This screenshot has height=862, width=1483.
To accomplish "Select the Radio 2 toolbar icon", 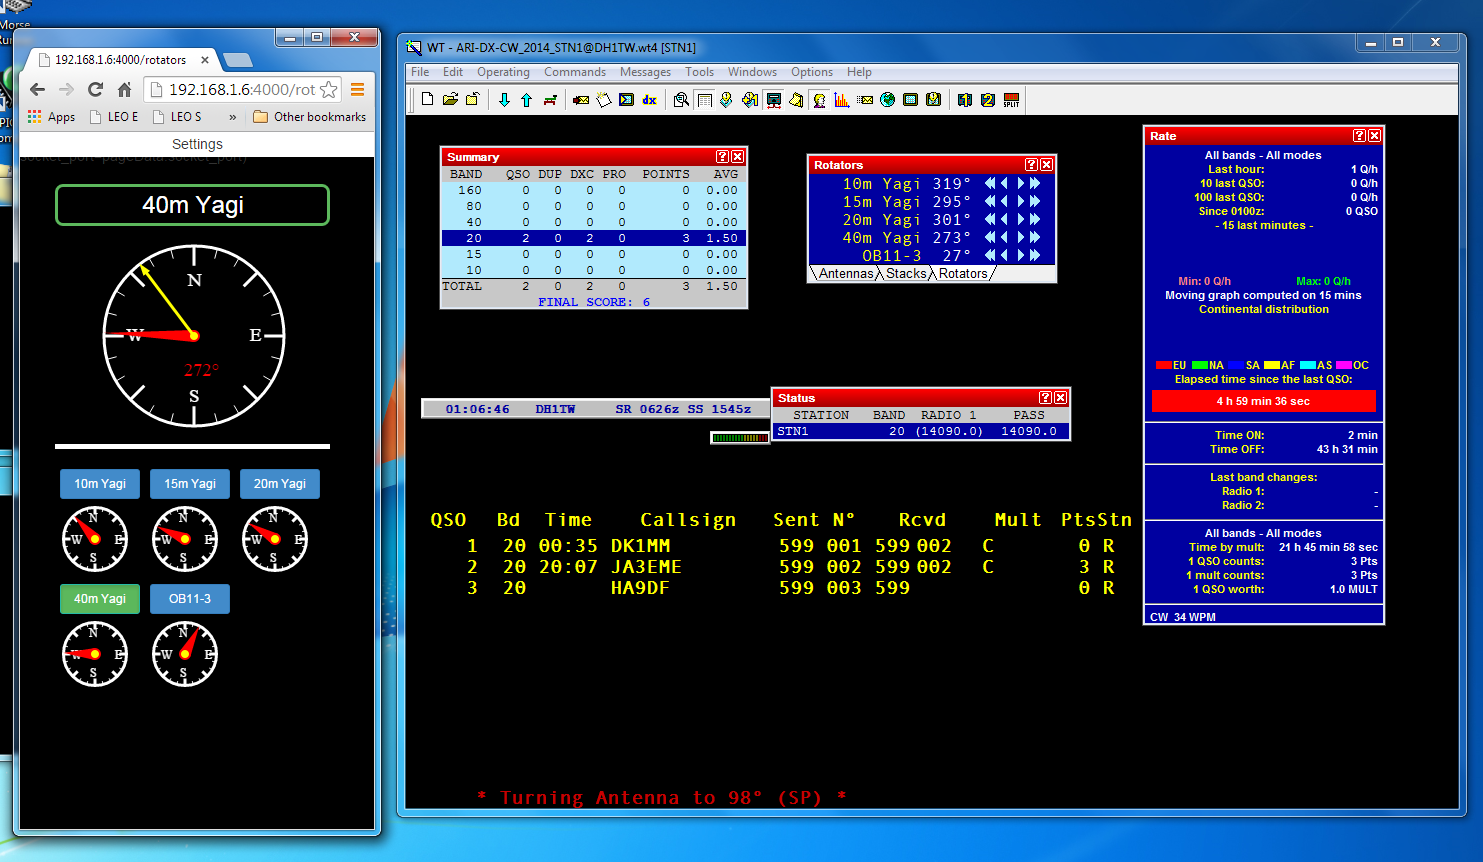I will coord(988,100).
